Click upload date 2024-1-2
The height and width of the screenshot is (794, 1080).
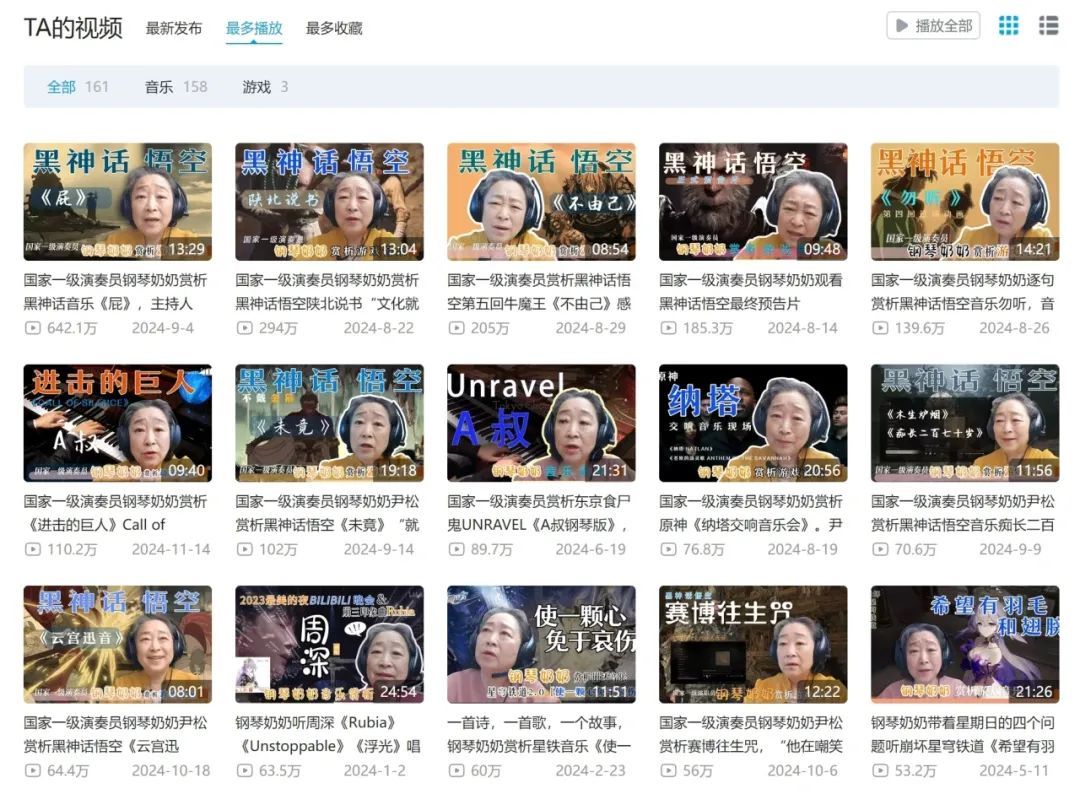[375, 771]
